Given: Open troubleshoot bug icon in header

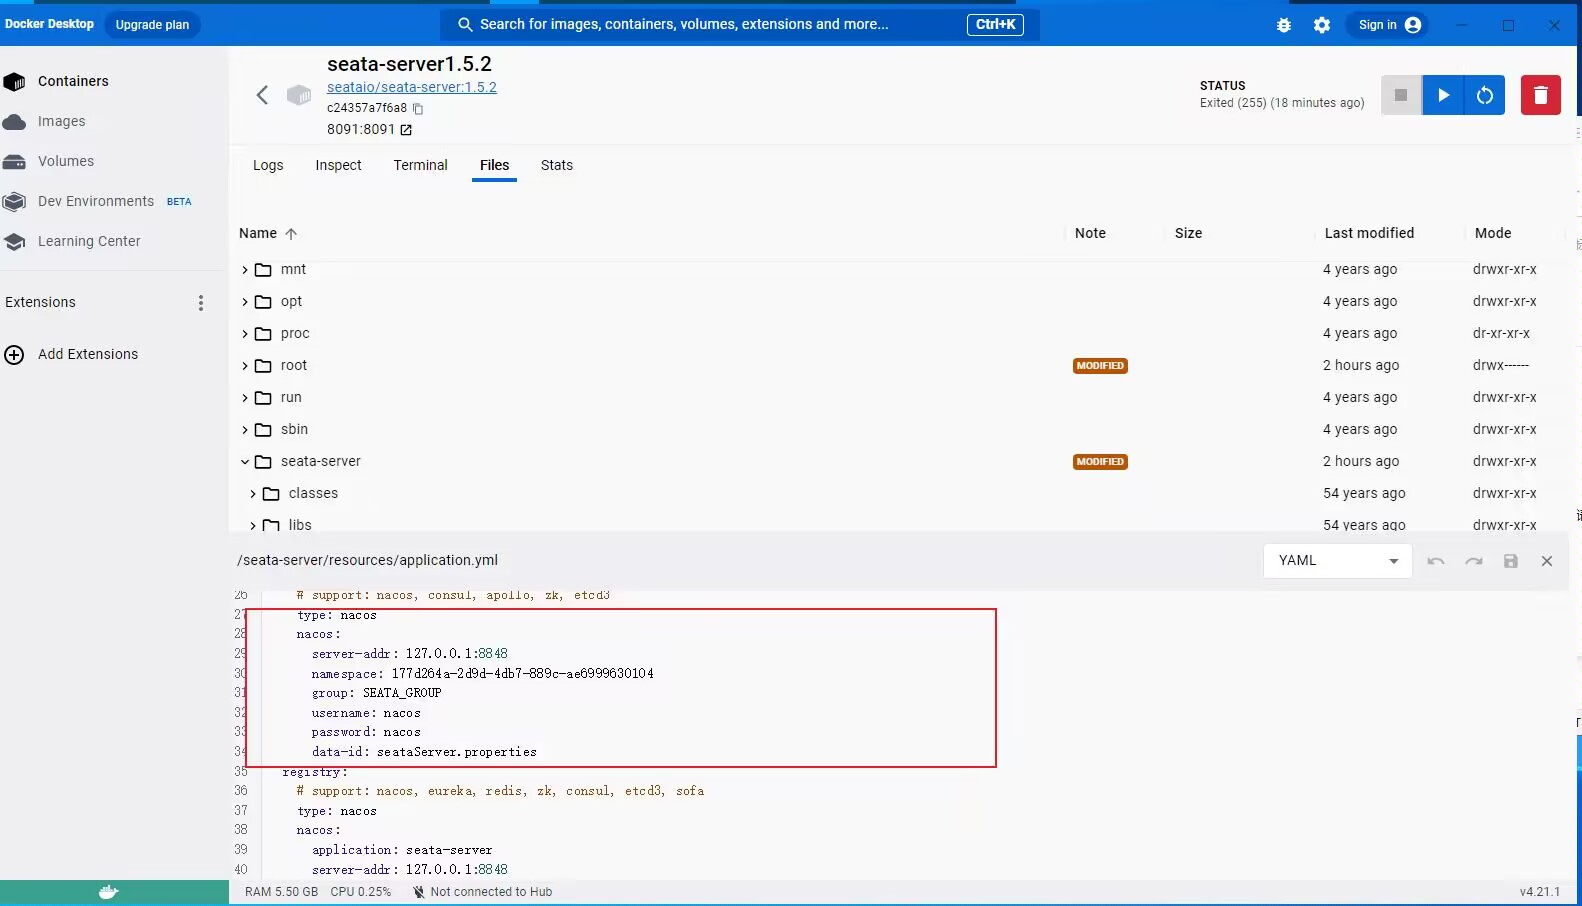Looking at the screenshot, I should tap(1284, 25).
